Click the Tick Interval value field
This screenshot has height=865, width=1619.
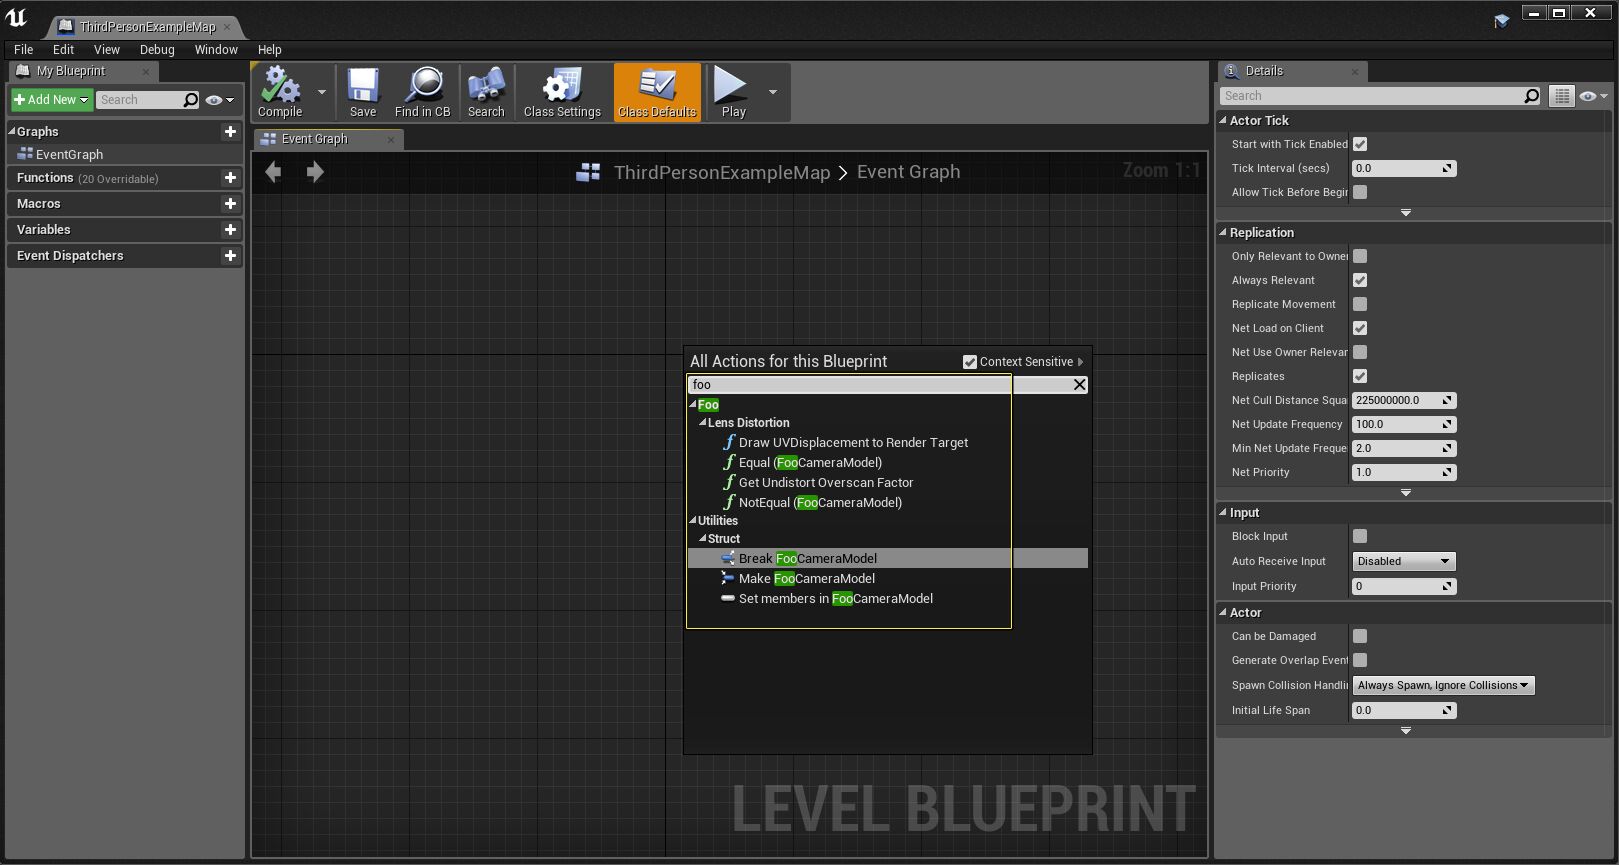[x=1396, y=168]
